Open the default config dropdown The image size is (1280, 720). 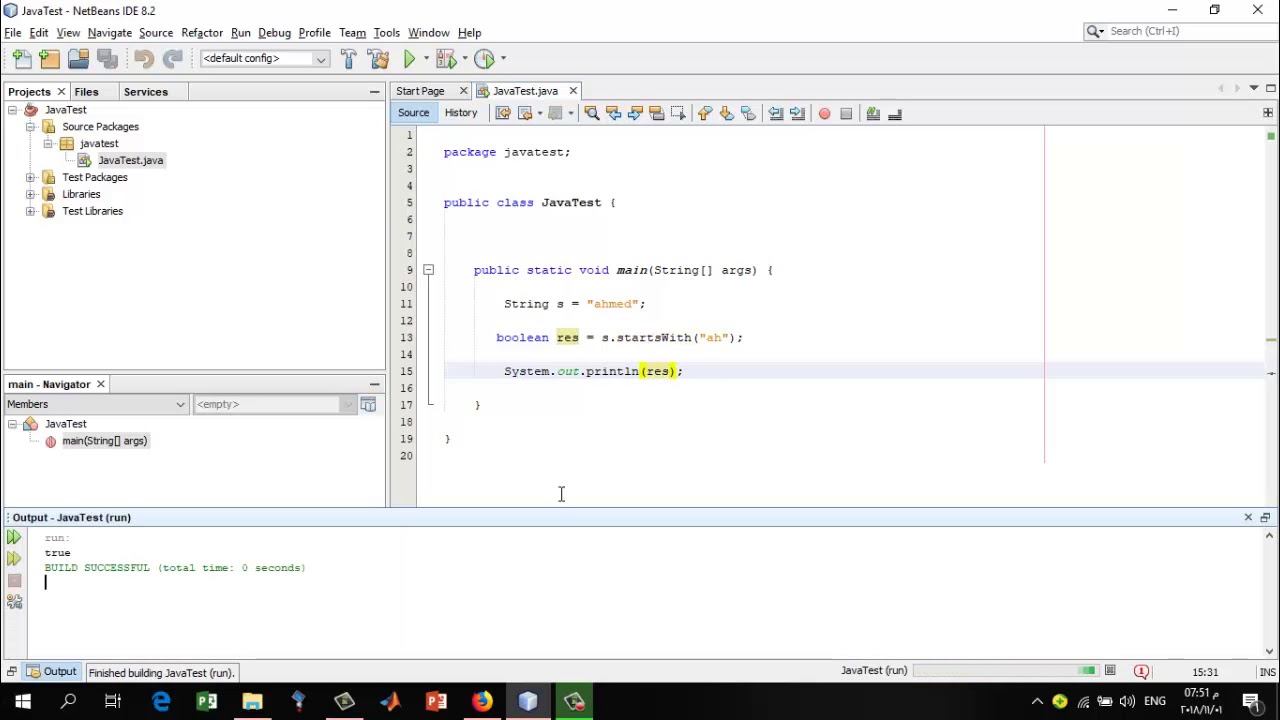click(264, 59)
